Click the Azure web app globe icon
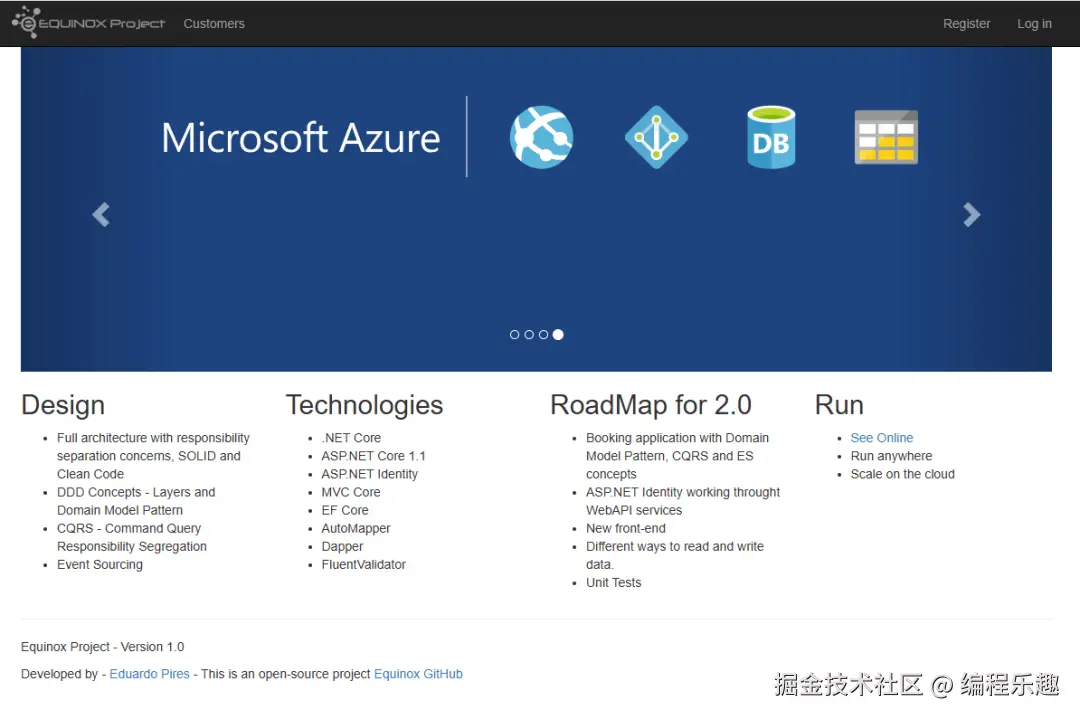Screen dimensions: 1080x719 click(x=541, y=137)
